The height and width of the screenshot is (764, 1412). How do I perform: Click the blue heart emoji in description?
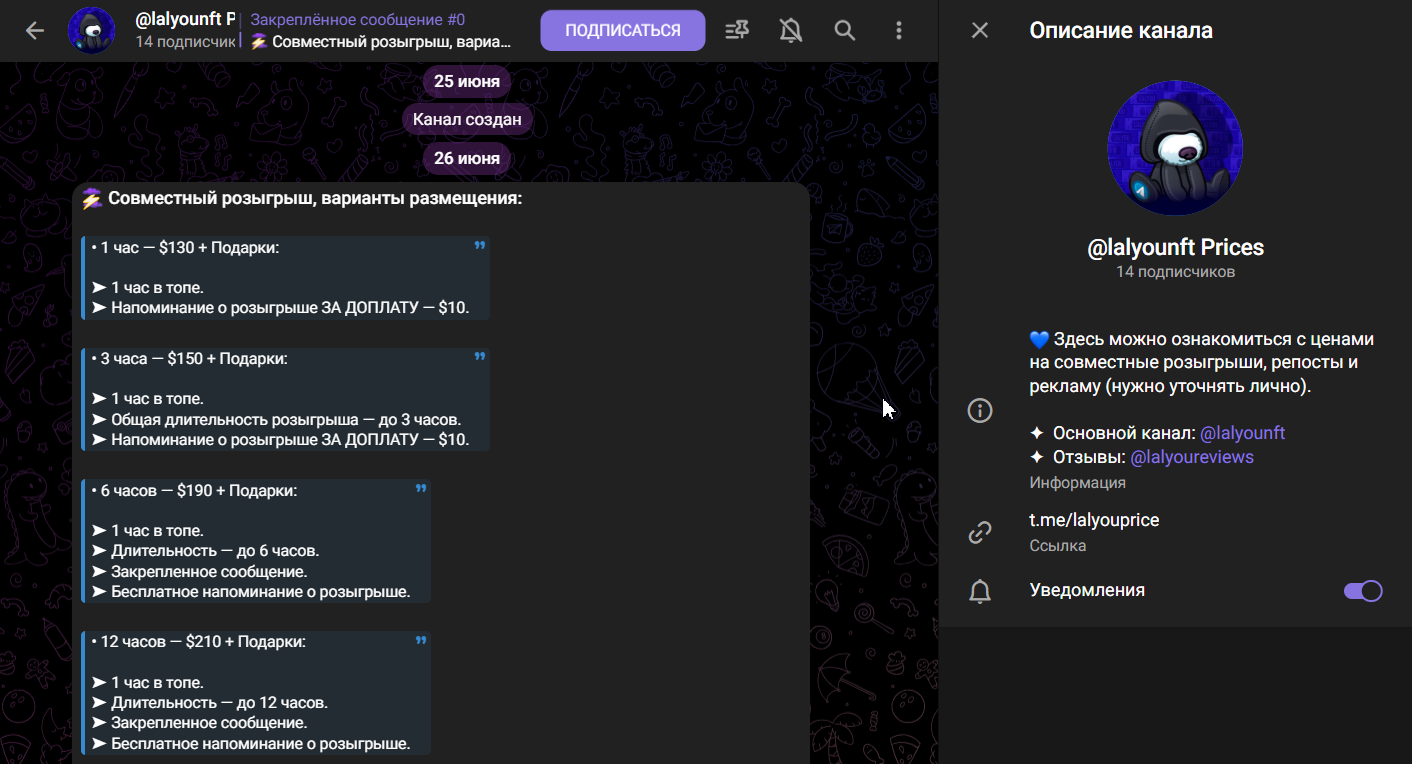[x=1039, y=340]
